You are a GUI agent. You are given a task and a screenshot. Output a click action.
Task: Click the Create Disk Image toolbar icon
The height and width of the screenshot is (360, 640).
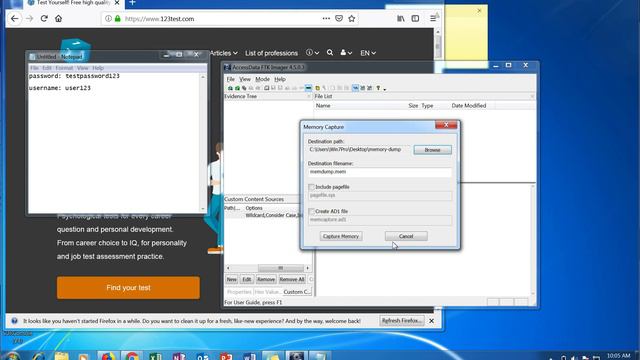pyautogui.click(x=267, y=88)
